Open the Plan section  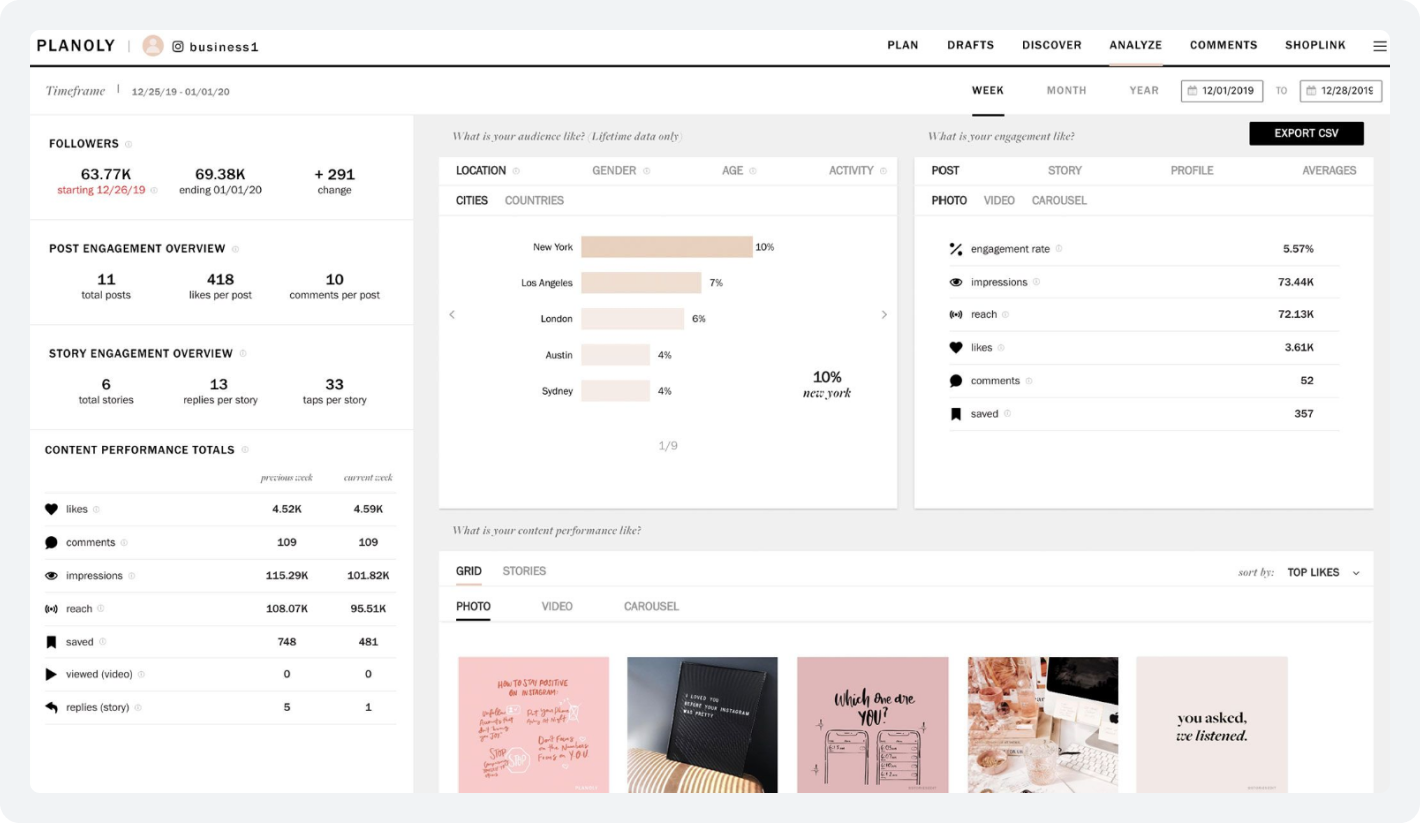[x=903, y=45]
